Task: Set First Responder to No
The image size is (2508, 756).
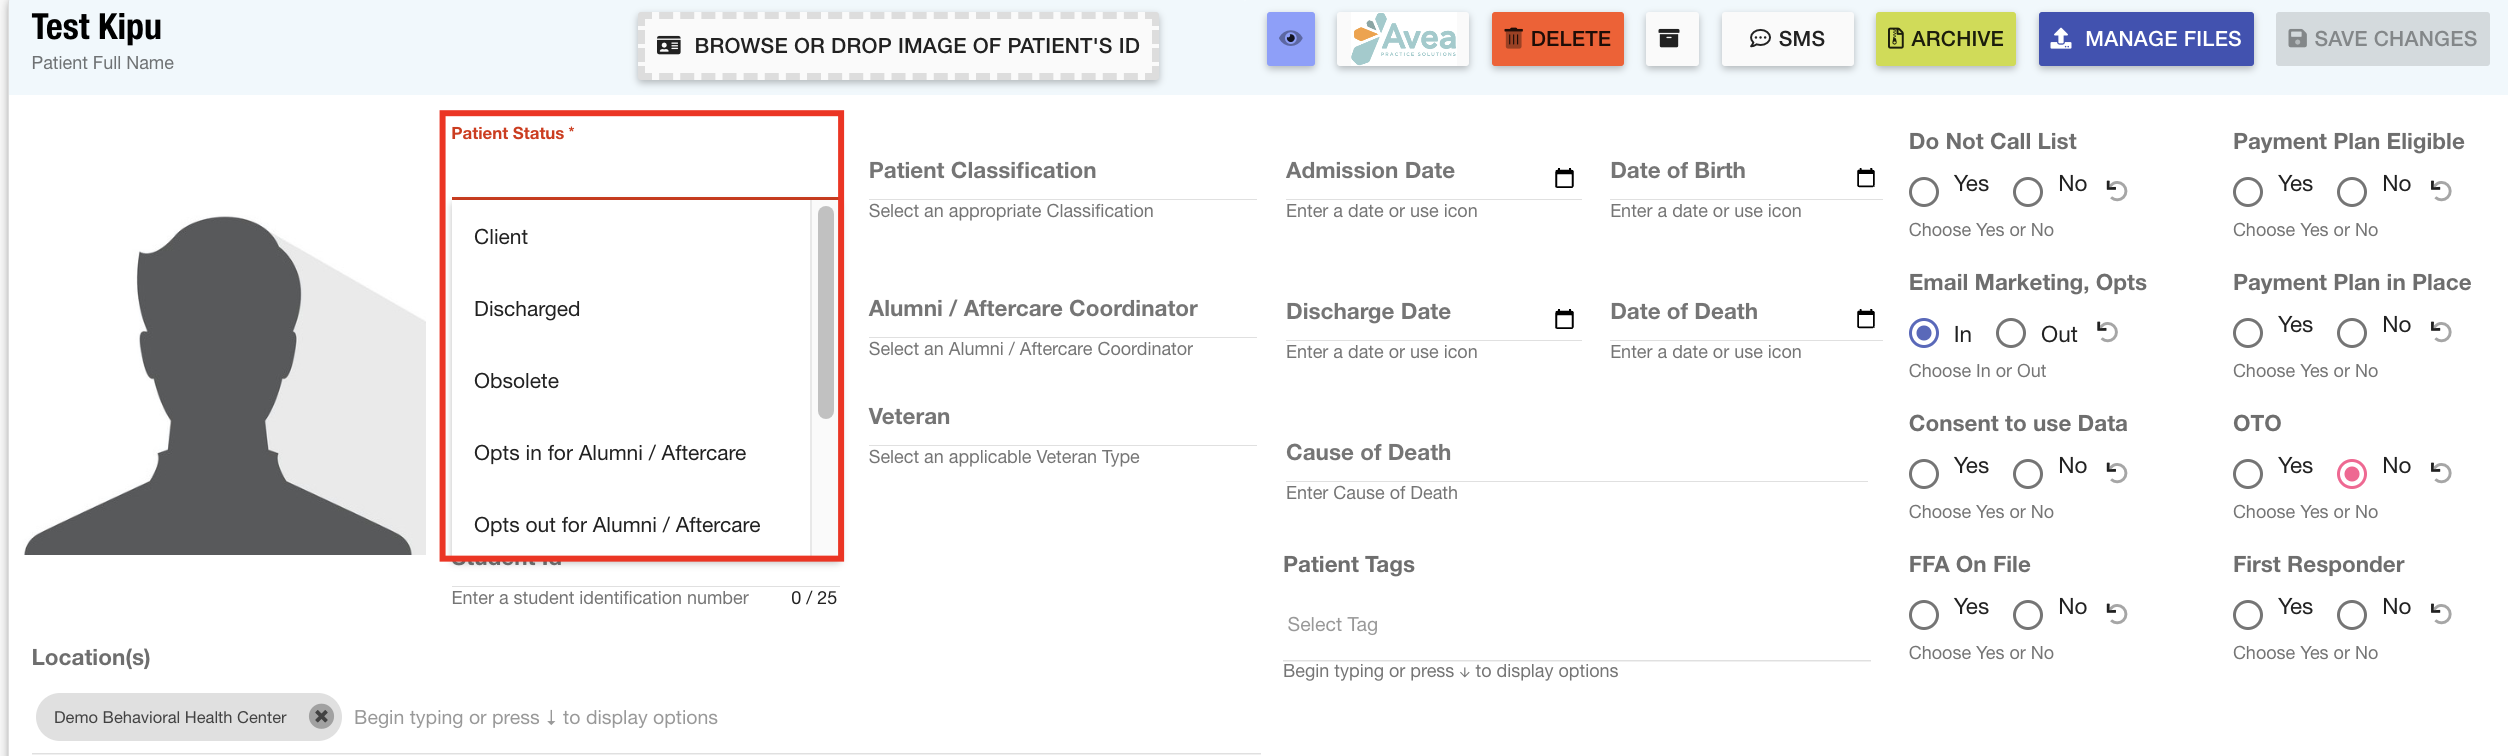Action: click(2351, 614)
